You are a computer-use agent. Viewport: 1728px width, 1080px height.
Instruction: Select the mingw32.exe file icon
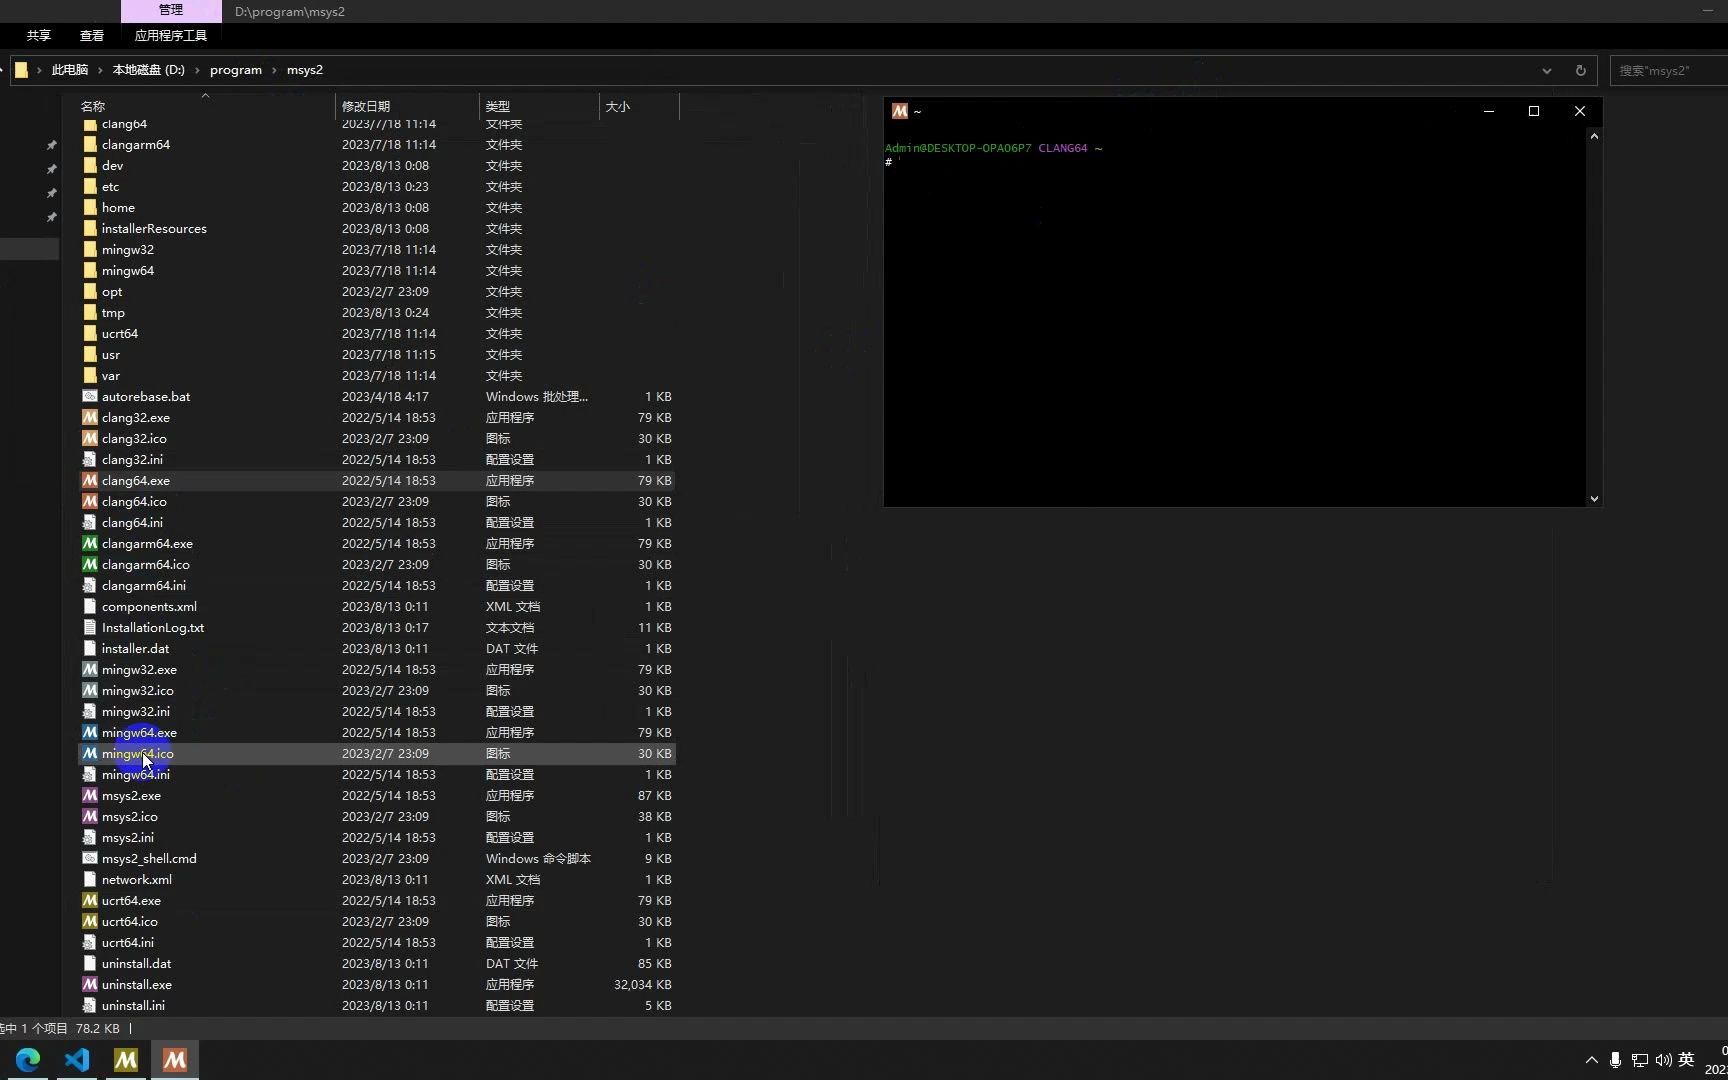[x=89, y=670]
